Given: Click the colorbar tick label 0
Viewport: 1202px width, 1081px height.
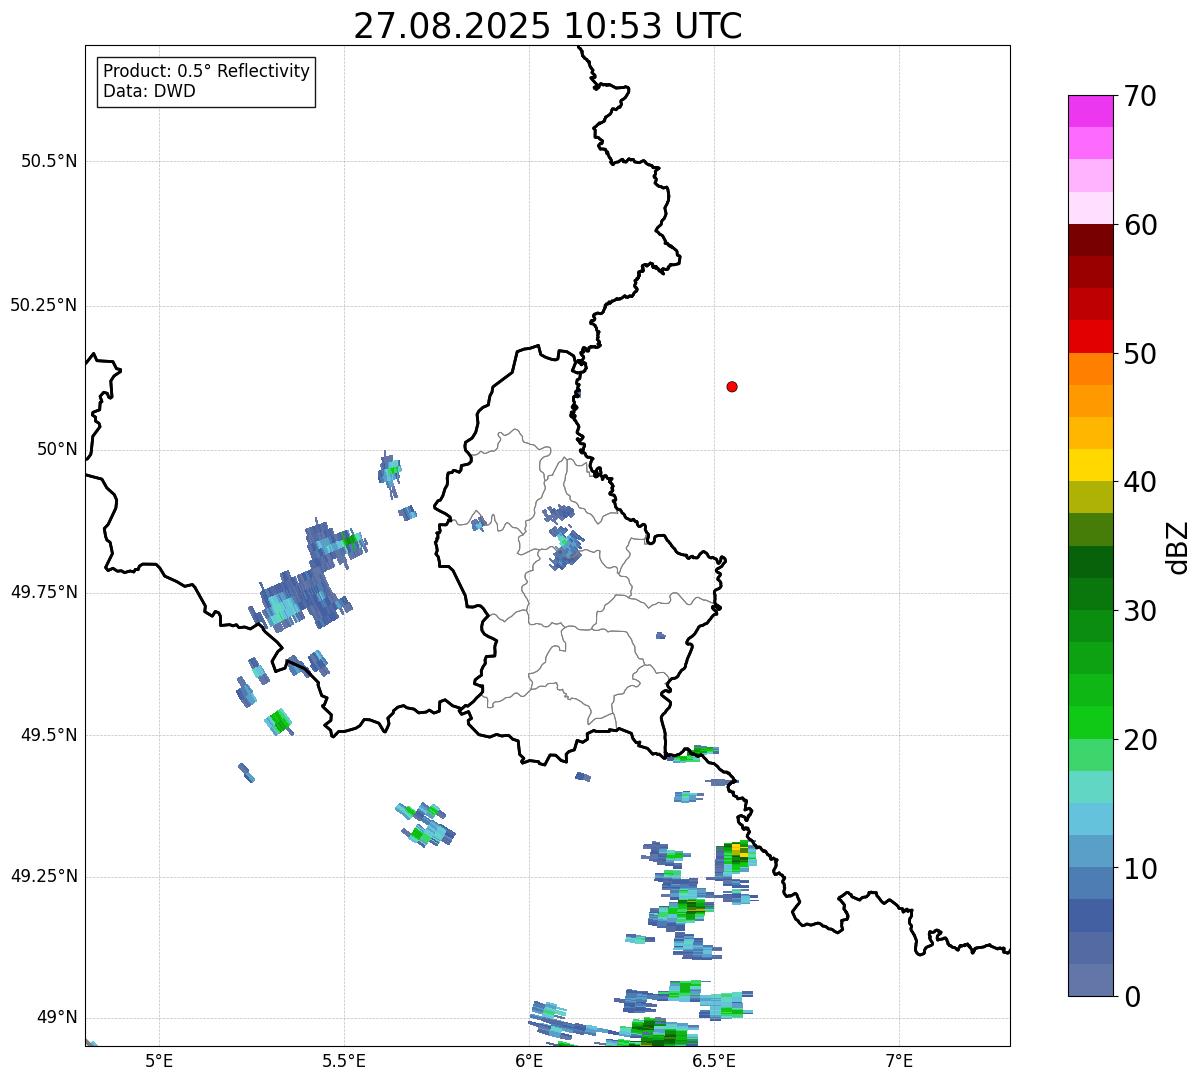Looking at the screenshot, I should pos(1132,997).
